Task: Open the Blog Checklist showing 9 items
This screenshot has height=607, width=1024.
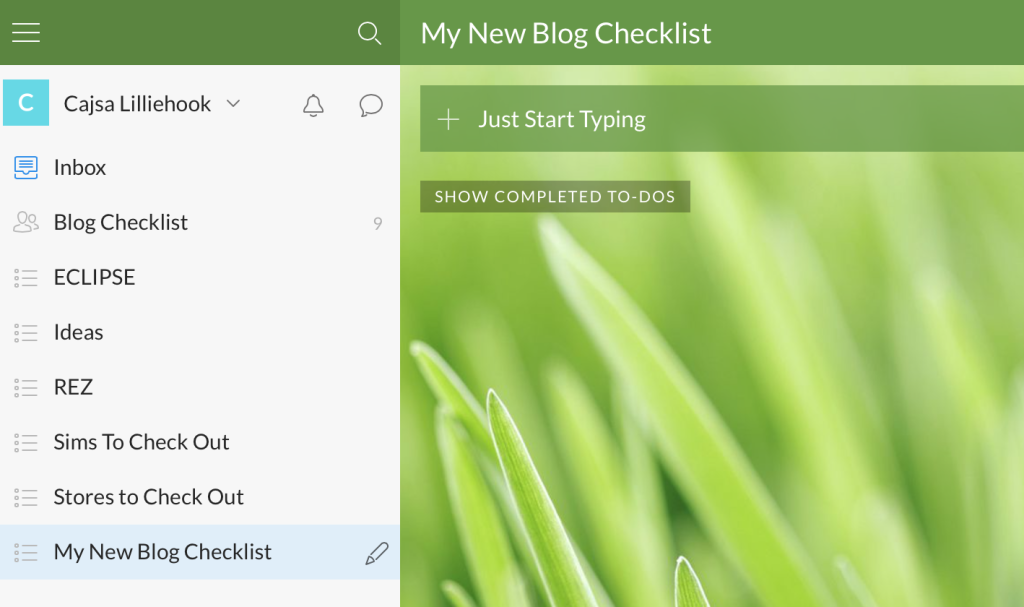Action: pyautogui.click(x=120, y=222)
